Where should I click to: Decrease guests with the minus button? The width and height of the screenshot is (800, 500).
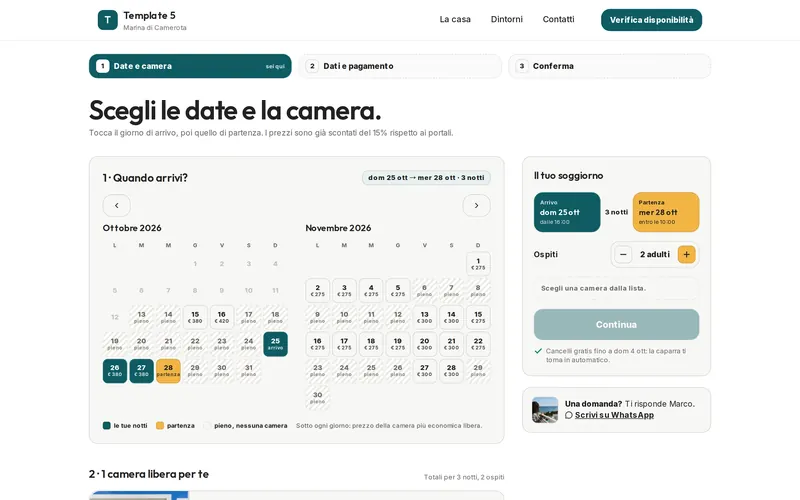point(623,254)
